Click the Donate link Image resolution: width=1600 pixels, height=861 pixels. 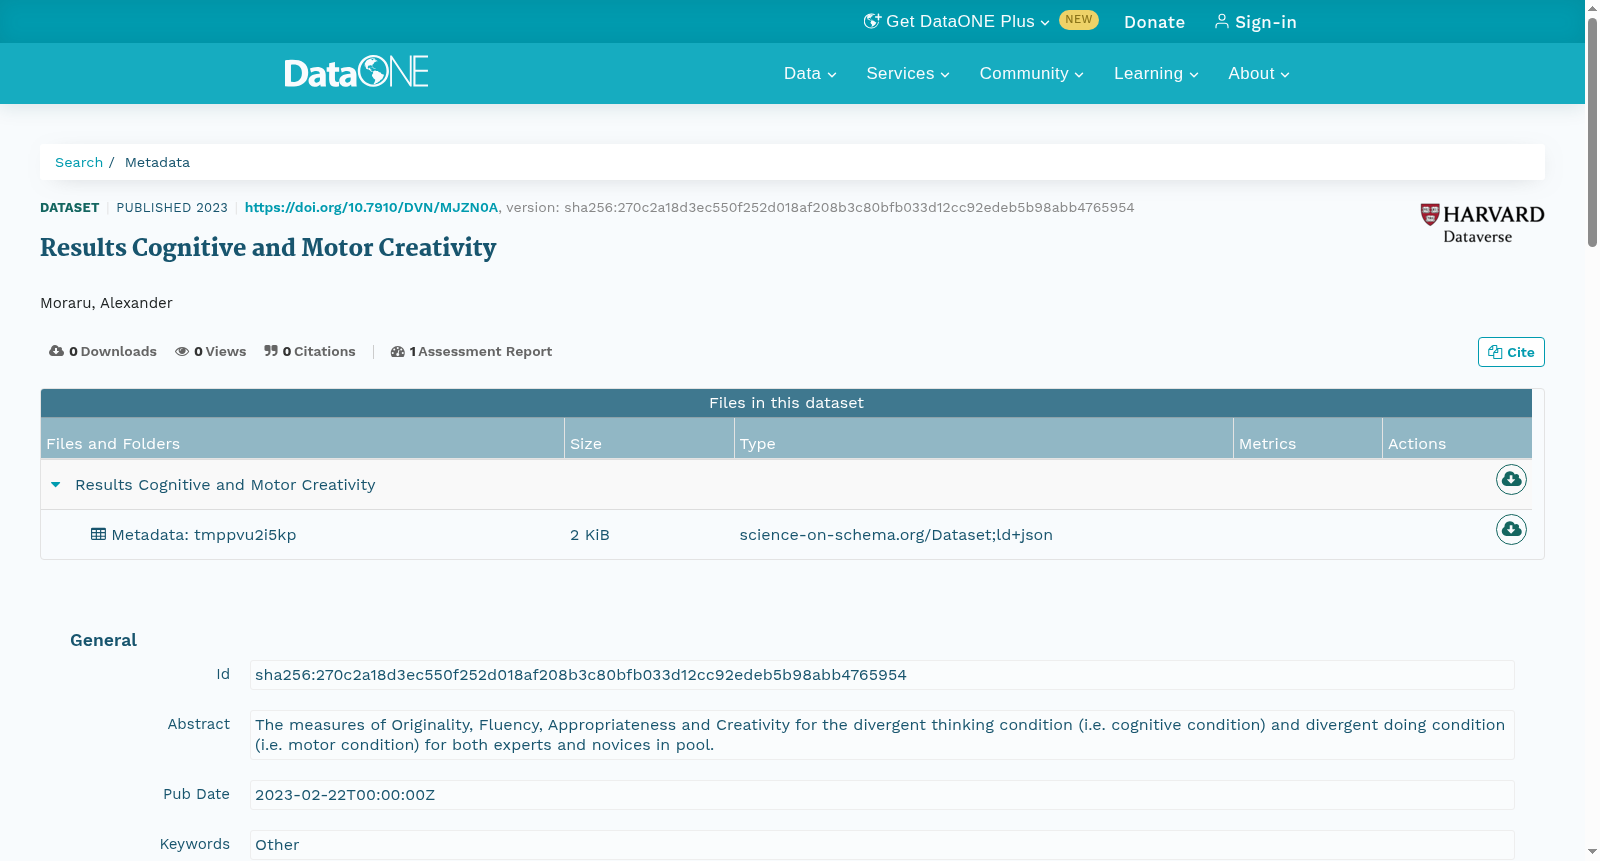coord(1154,22)
